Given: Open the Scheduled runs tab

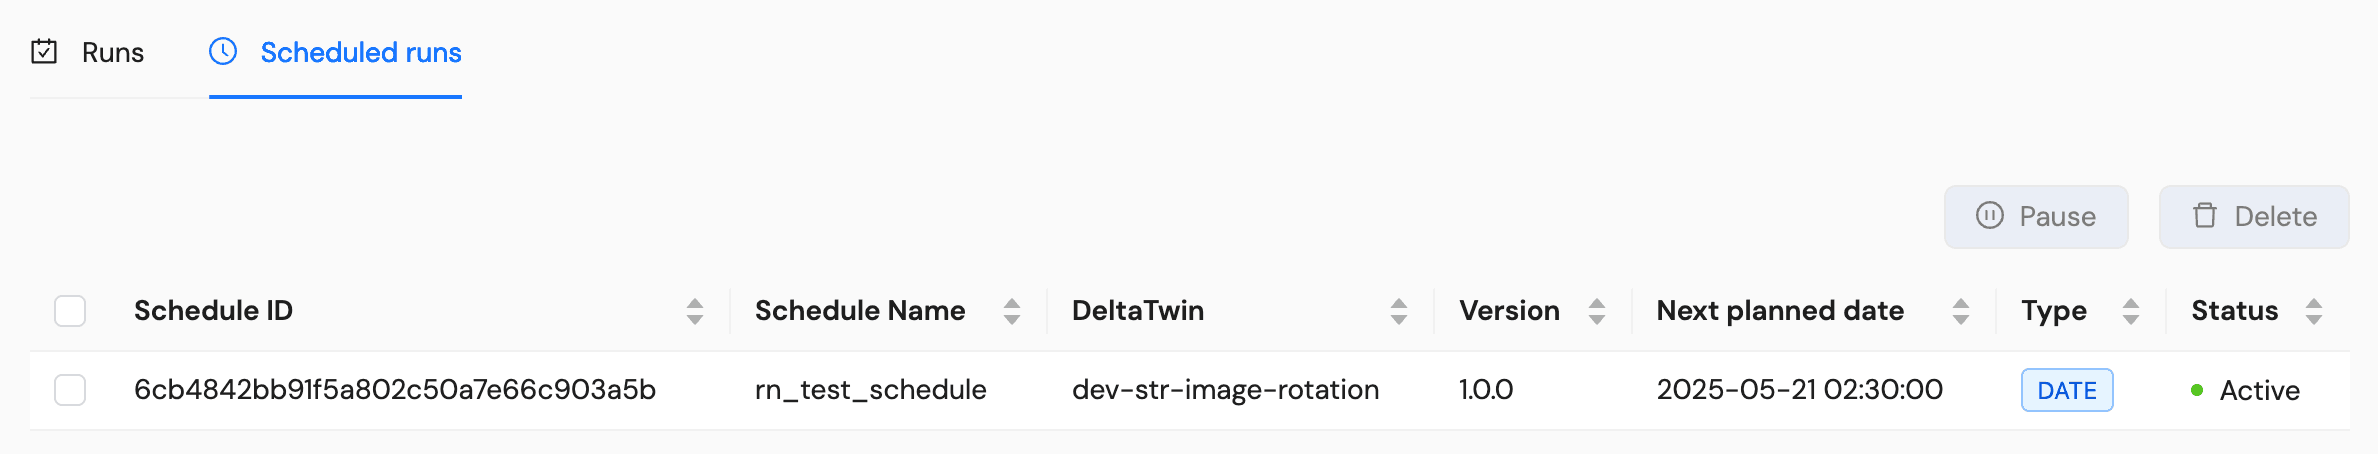Looking at the screenshot, I should (360, 52).
